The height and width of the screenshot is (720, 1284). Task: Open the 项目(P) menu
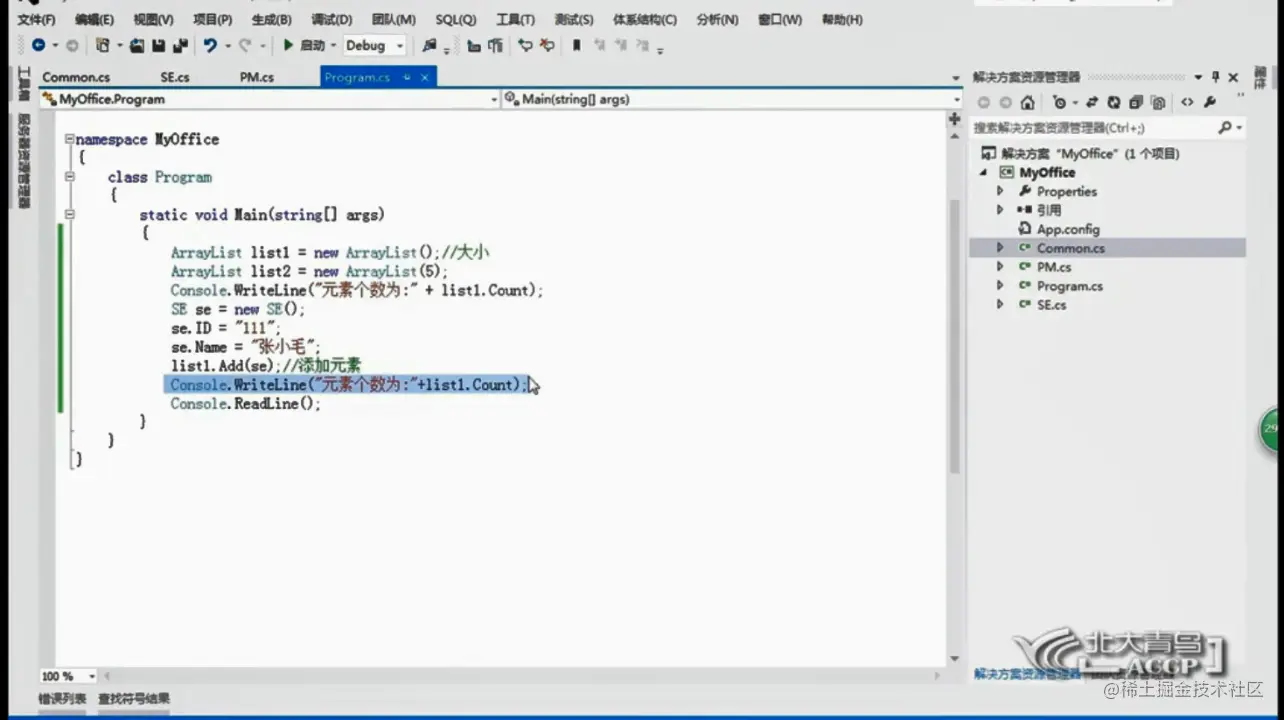(212, 19)
